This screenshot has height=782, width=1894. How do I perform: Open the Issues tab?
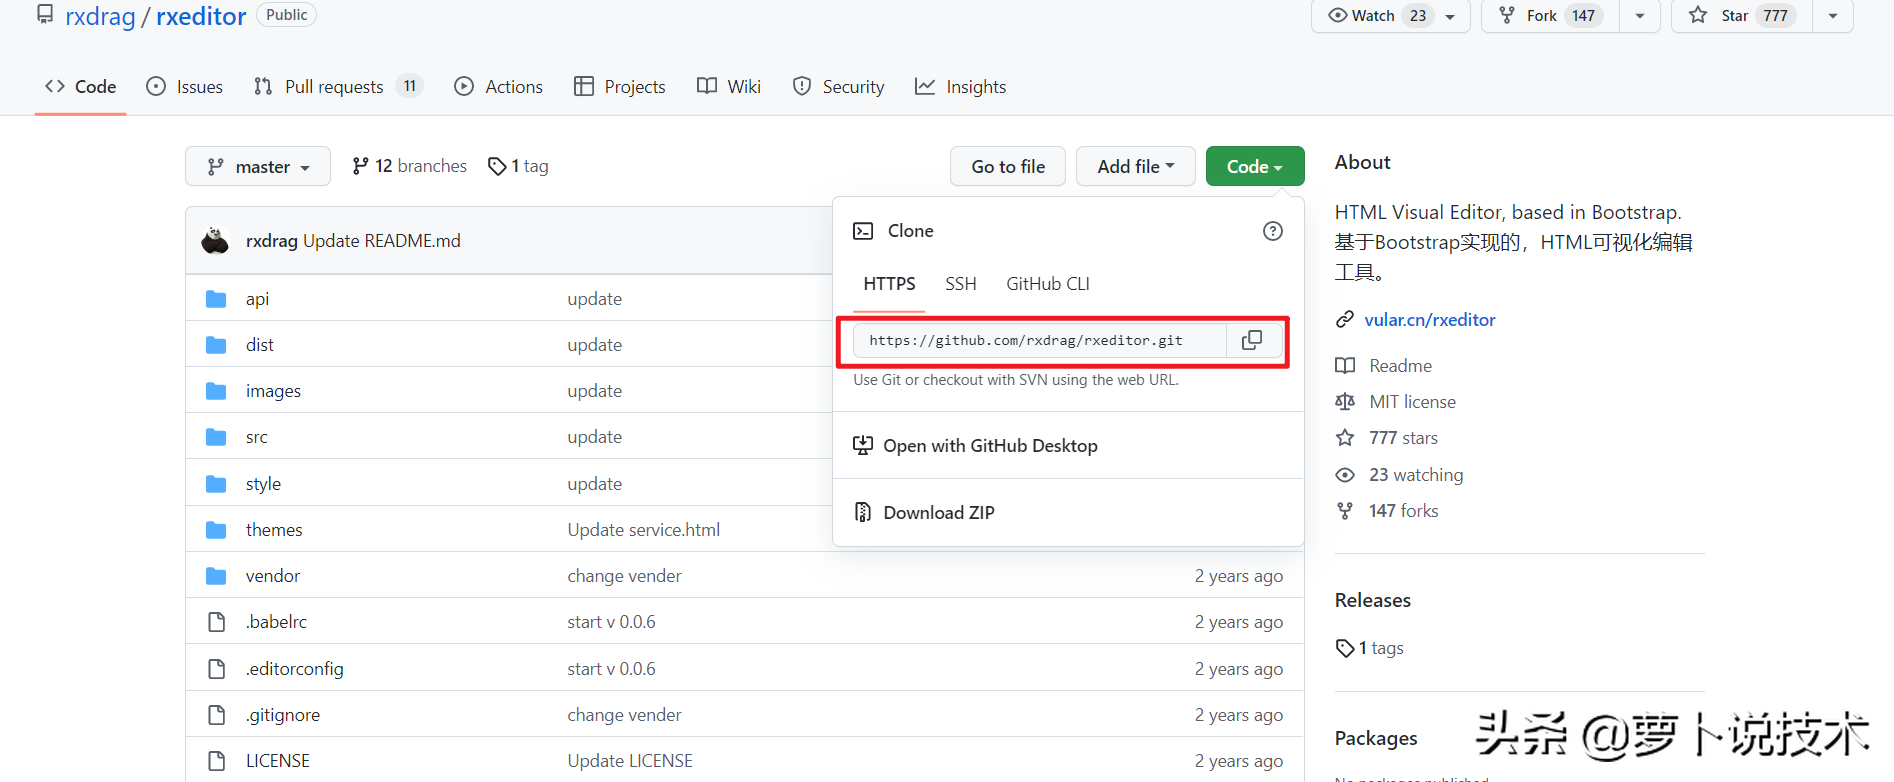tap(185, 87)
